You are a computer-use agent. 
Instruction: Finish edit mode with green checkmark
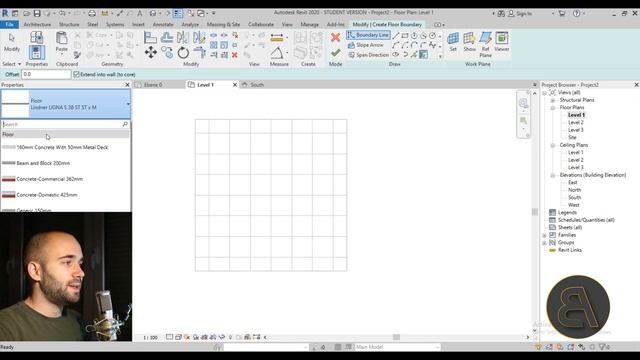point(336,53)
